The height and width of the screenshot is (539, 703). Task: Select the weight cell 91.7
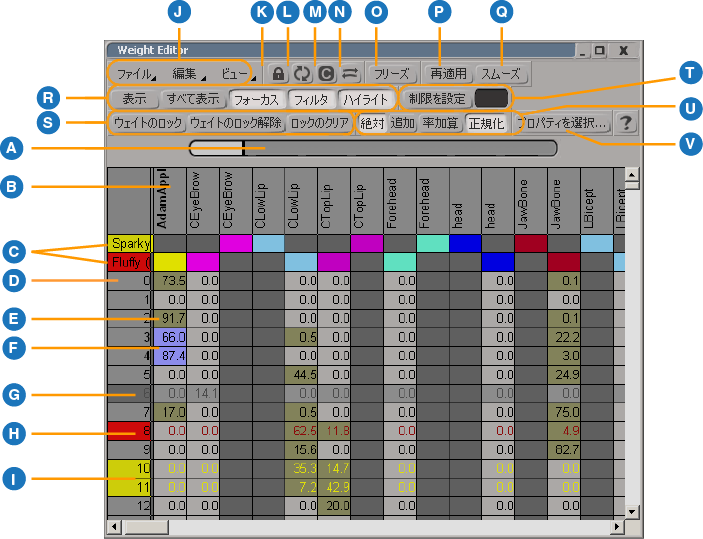[170, 318]
